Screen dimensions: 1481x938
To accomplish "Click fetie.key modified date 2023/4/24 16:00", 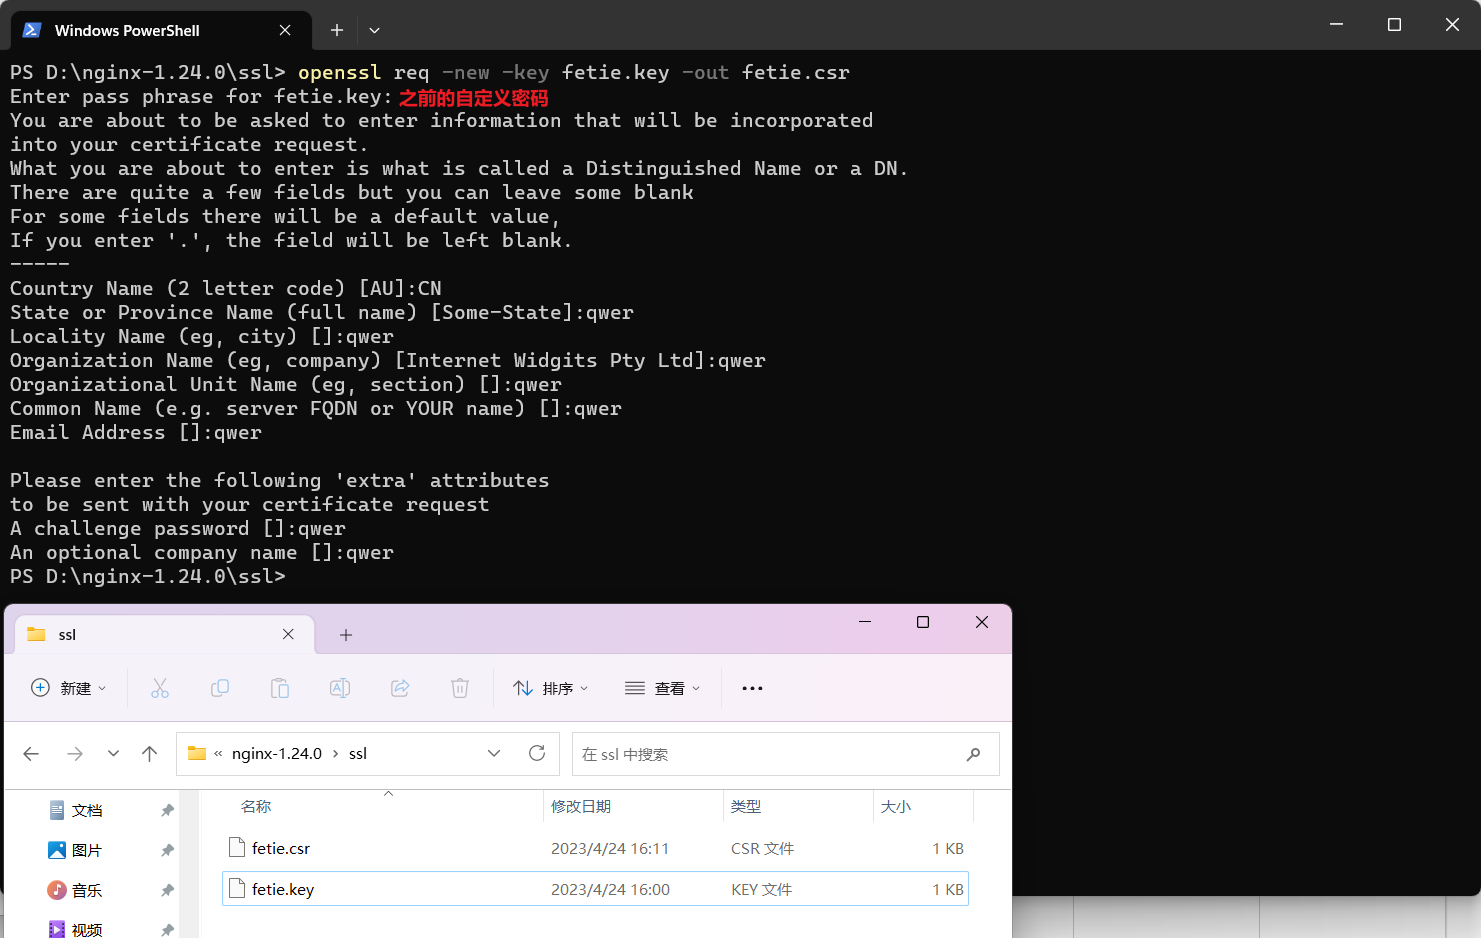I will click(610, 889).
